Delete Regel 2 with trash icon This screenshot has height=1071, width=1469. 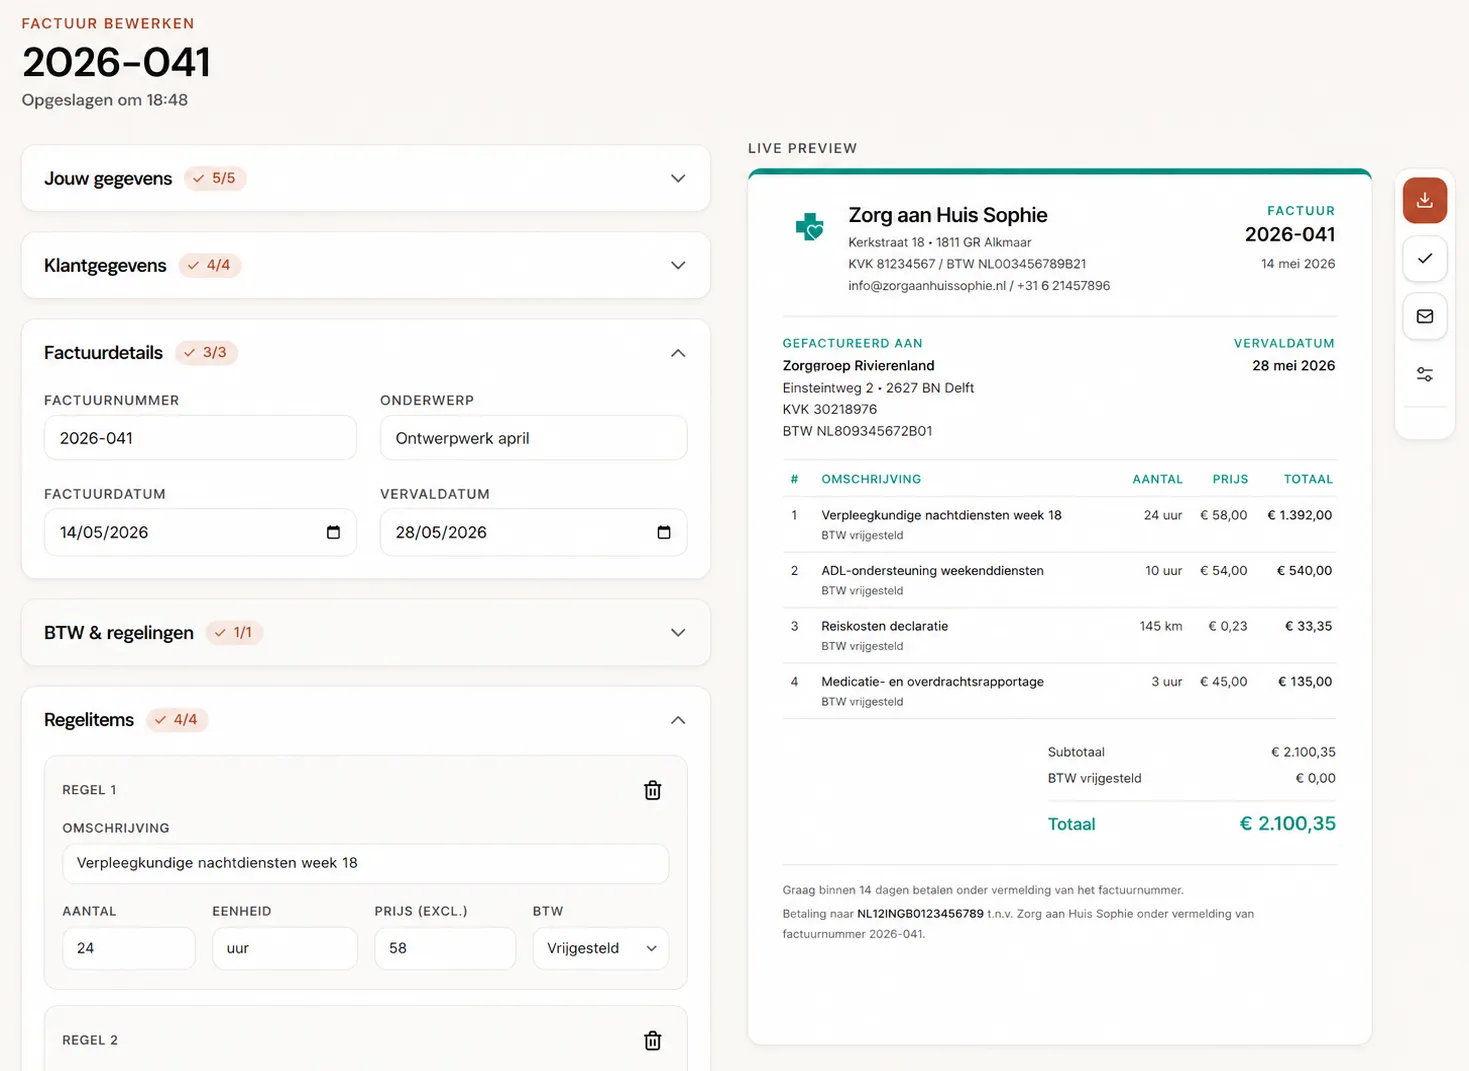652,1040
